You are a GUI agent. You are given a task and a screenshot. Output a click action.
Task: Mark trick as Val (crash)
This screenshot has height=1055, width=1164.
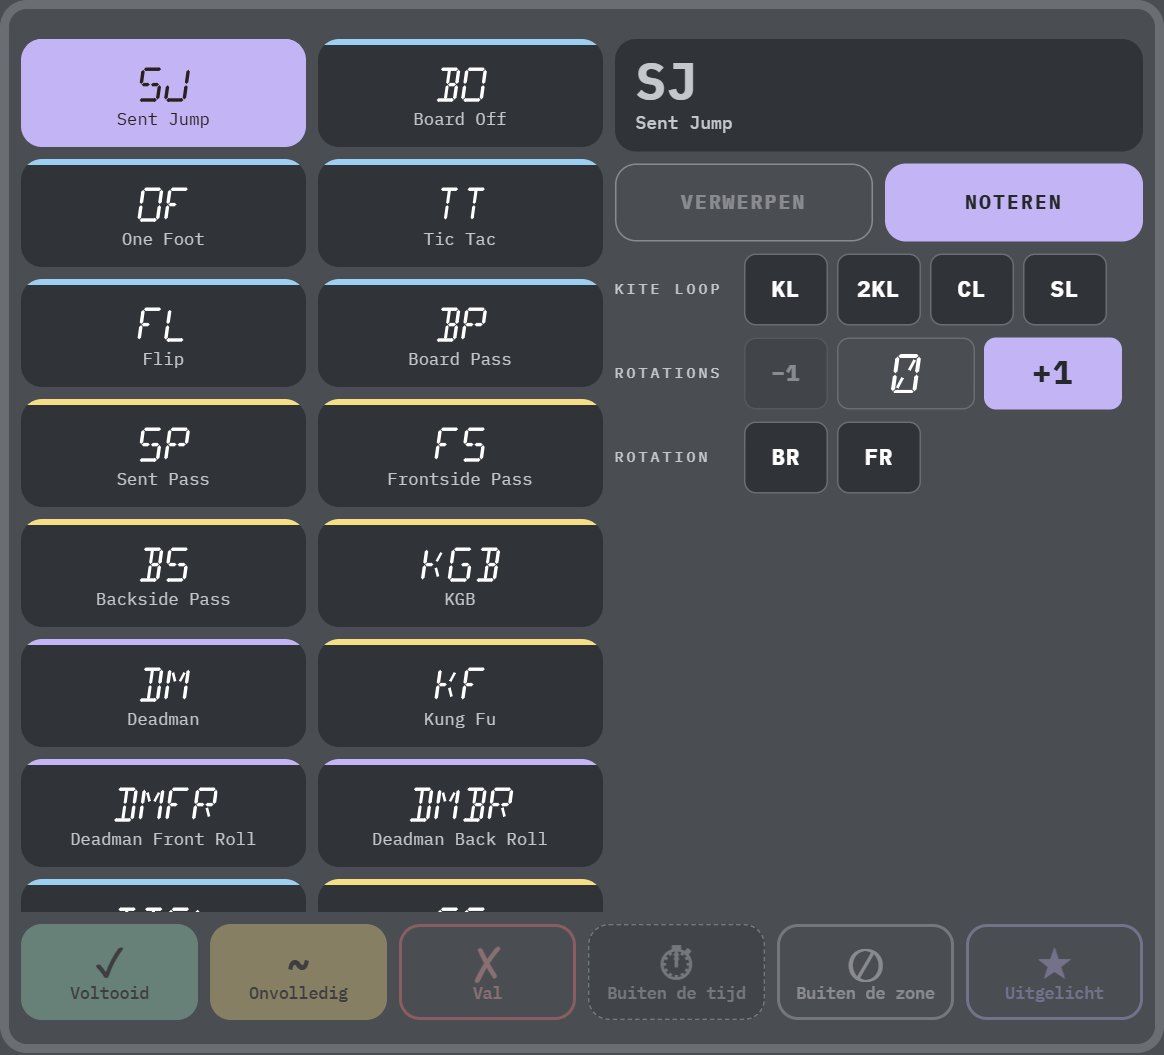[488, 972]
